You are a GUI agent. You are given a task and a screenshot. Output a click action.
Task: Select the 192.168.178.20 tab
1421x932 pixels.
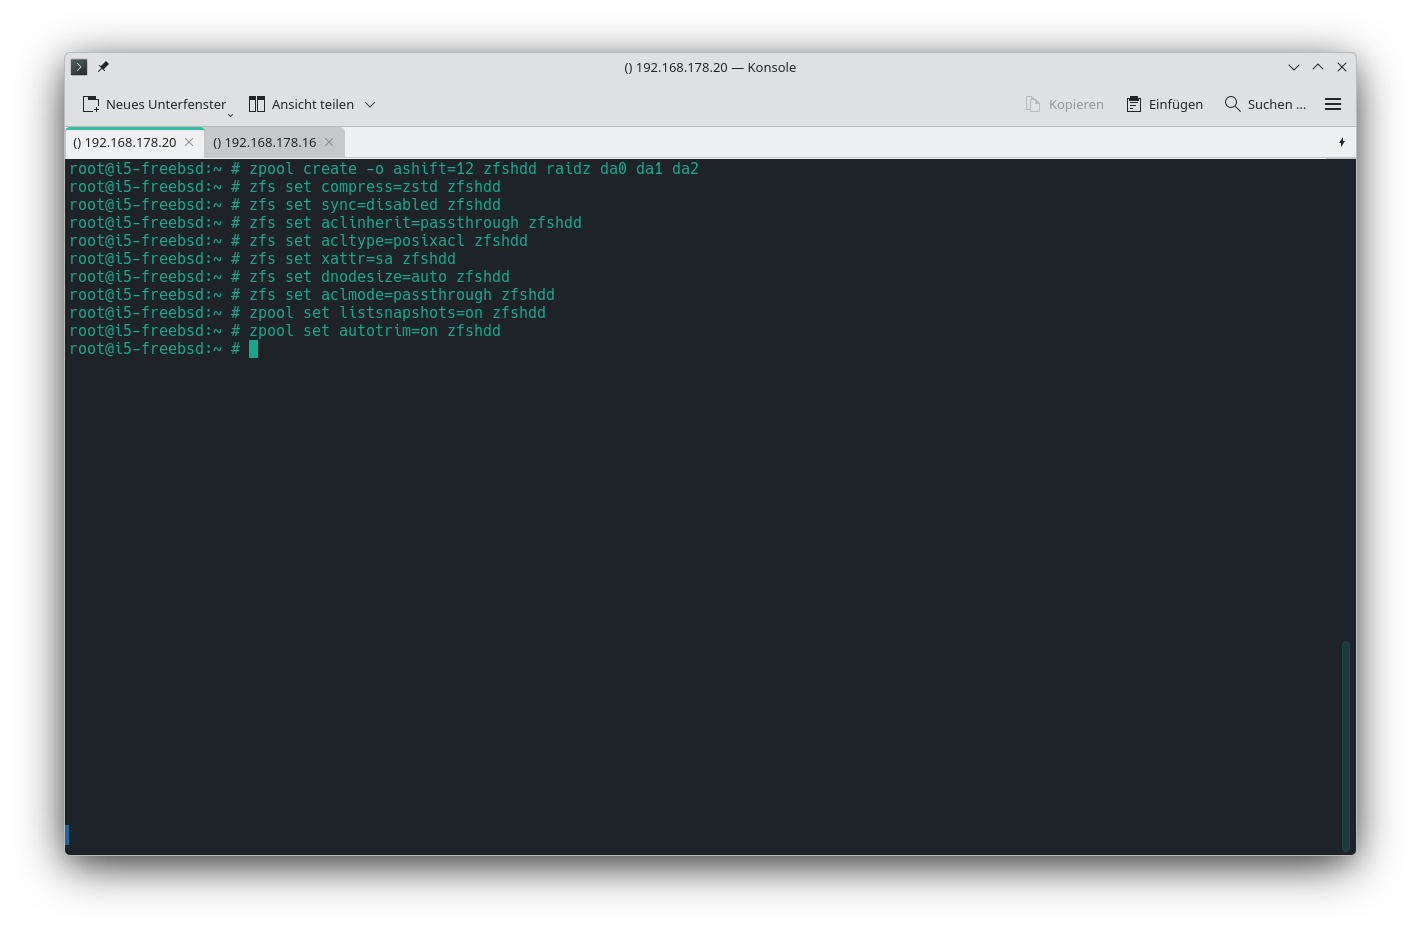125,142
